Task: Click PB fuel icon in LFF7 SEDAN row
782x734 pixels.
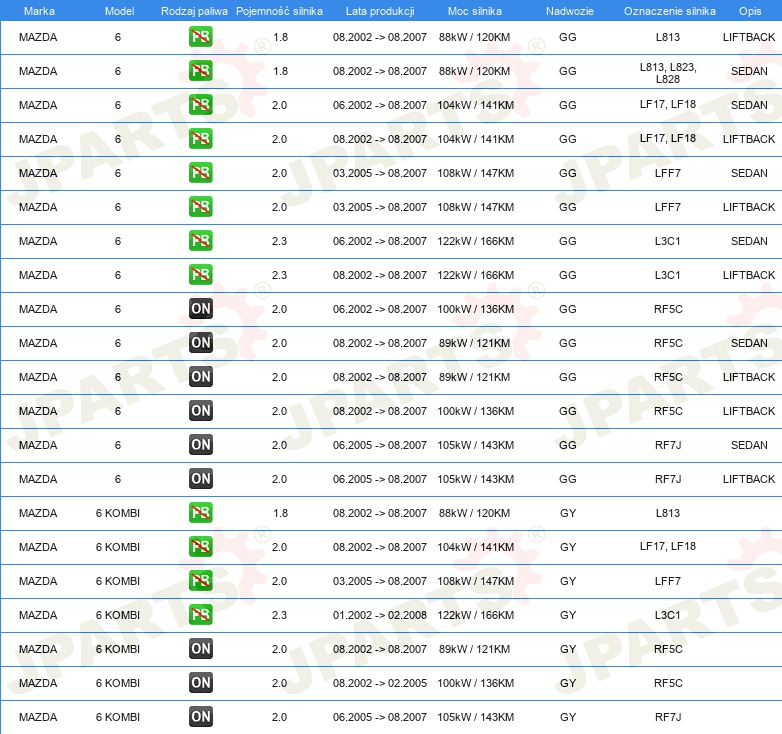Action: pyautogui.click(x=200, y=173)
